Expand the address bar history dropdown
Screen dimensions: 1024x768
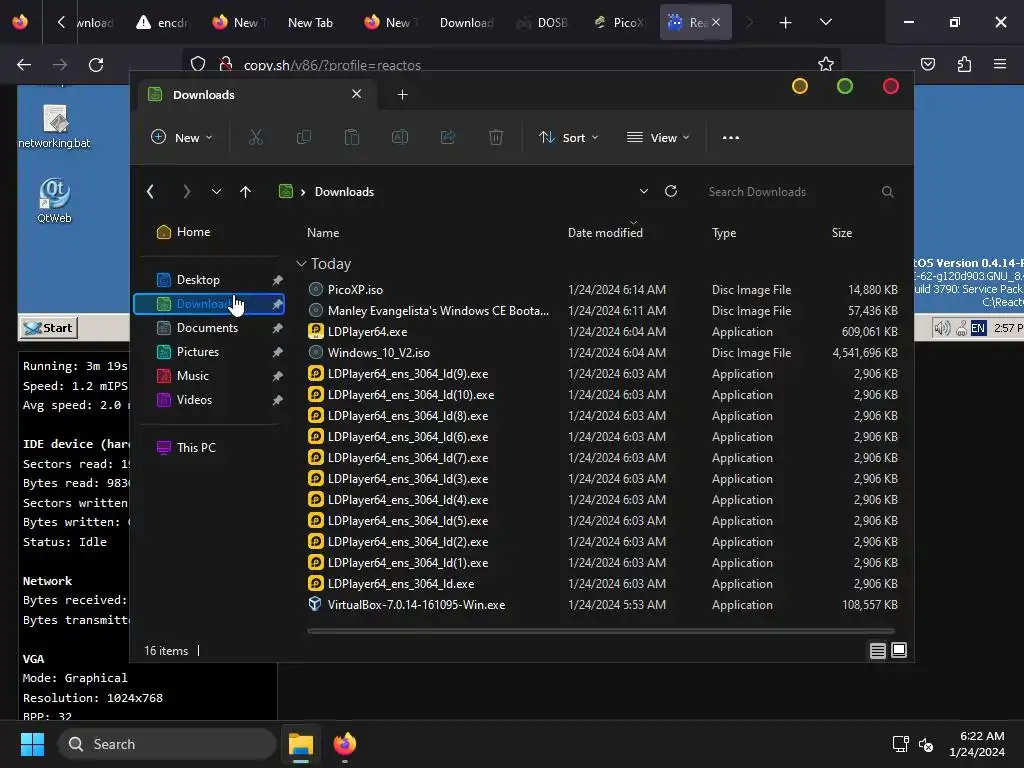pyautogui.click(x=644, y=191)
